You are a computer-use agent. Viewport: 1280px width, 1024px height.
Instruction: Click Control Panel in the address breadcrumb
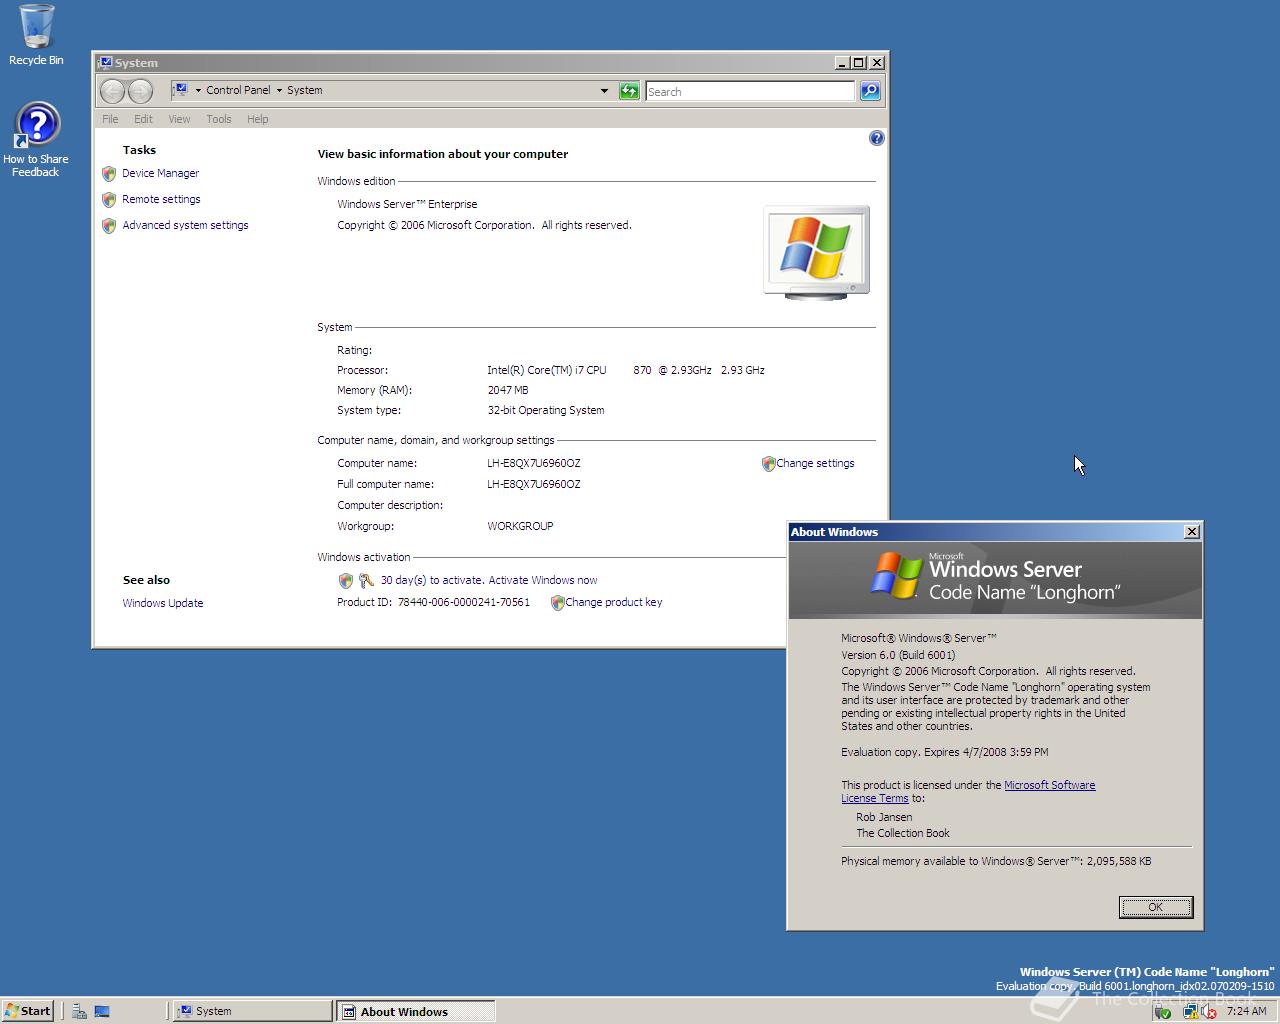(x=238, y=90)
